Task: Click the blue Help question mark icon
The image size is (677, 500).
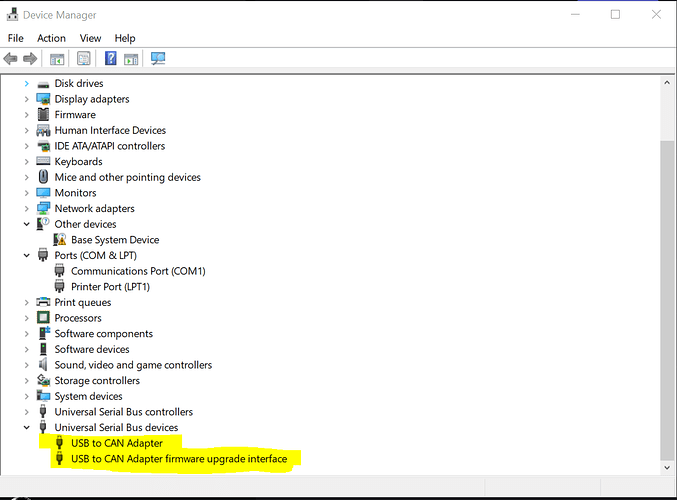Action: click(111, 58)
